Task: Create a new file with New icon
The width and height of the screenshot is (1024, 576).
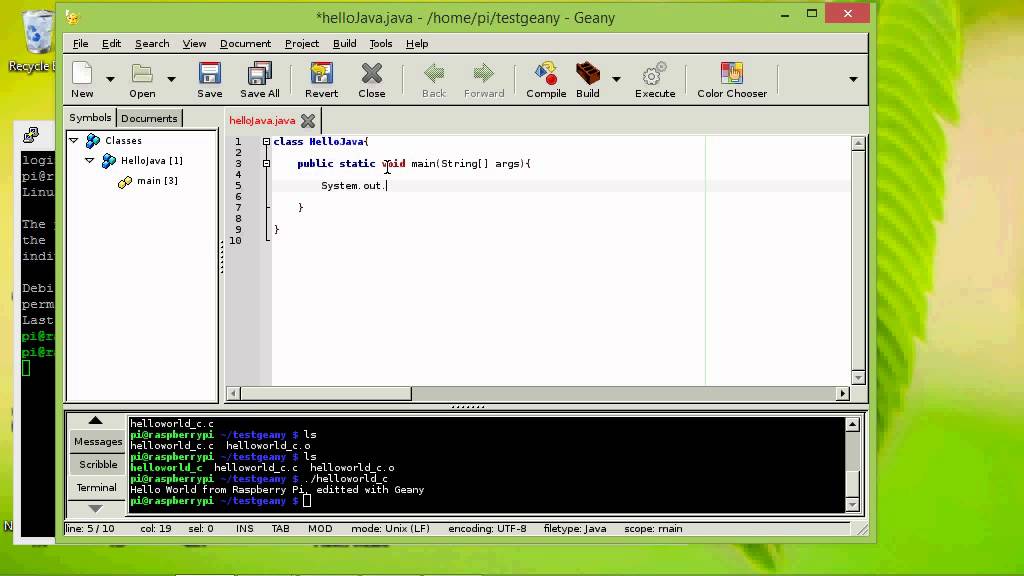Action: 82,80
